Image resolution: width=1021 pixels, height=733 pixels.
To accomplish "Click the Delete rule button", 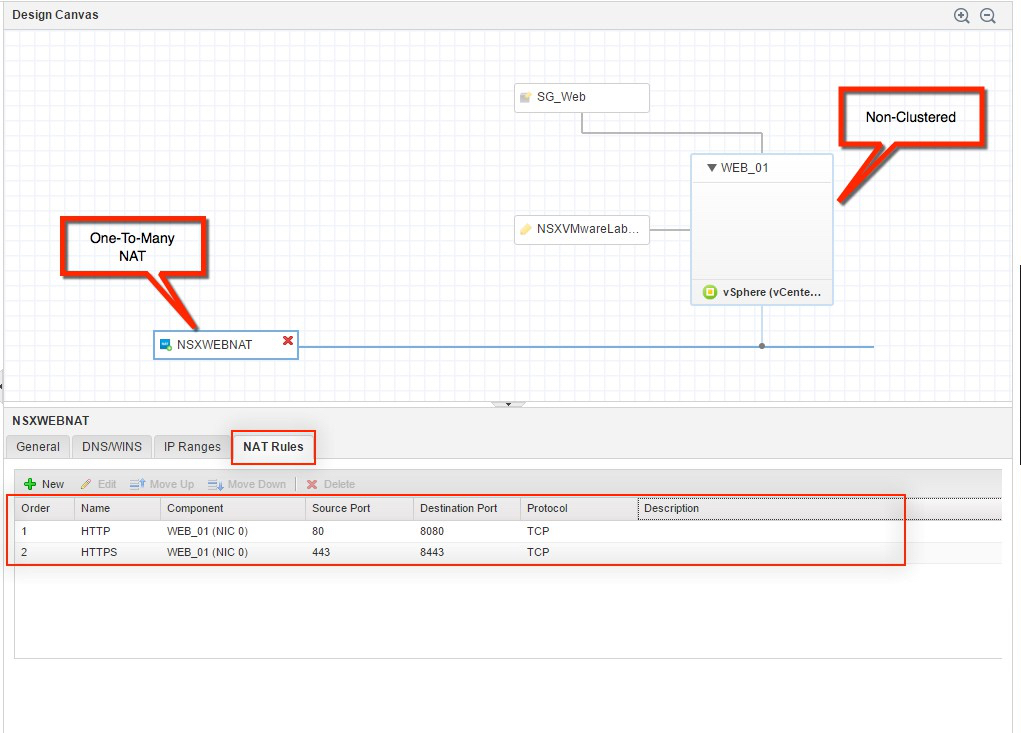I will (x=331, y=484).
